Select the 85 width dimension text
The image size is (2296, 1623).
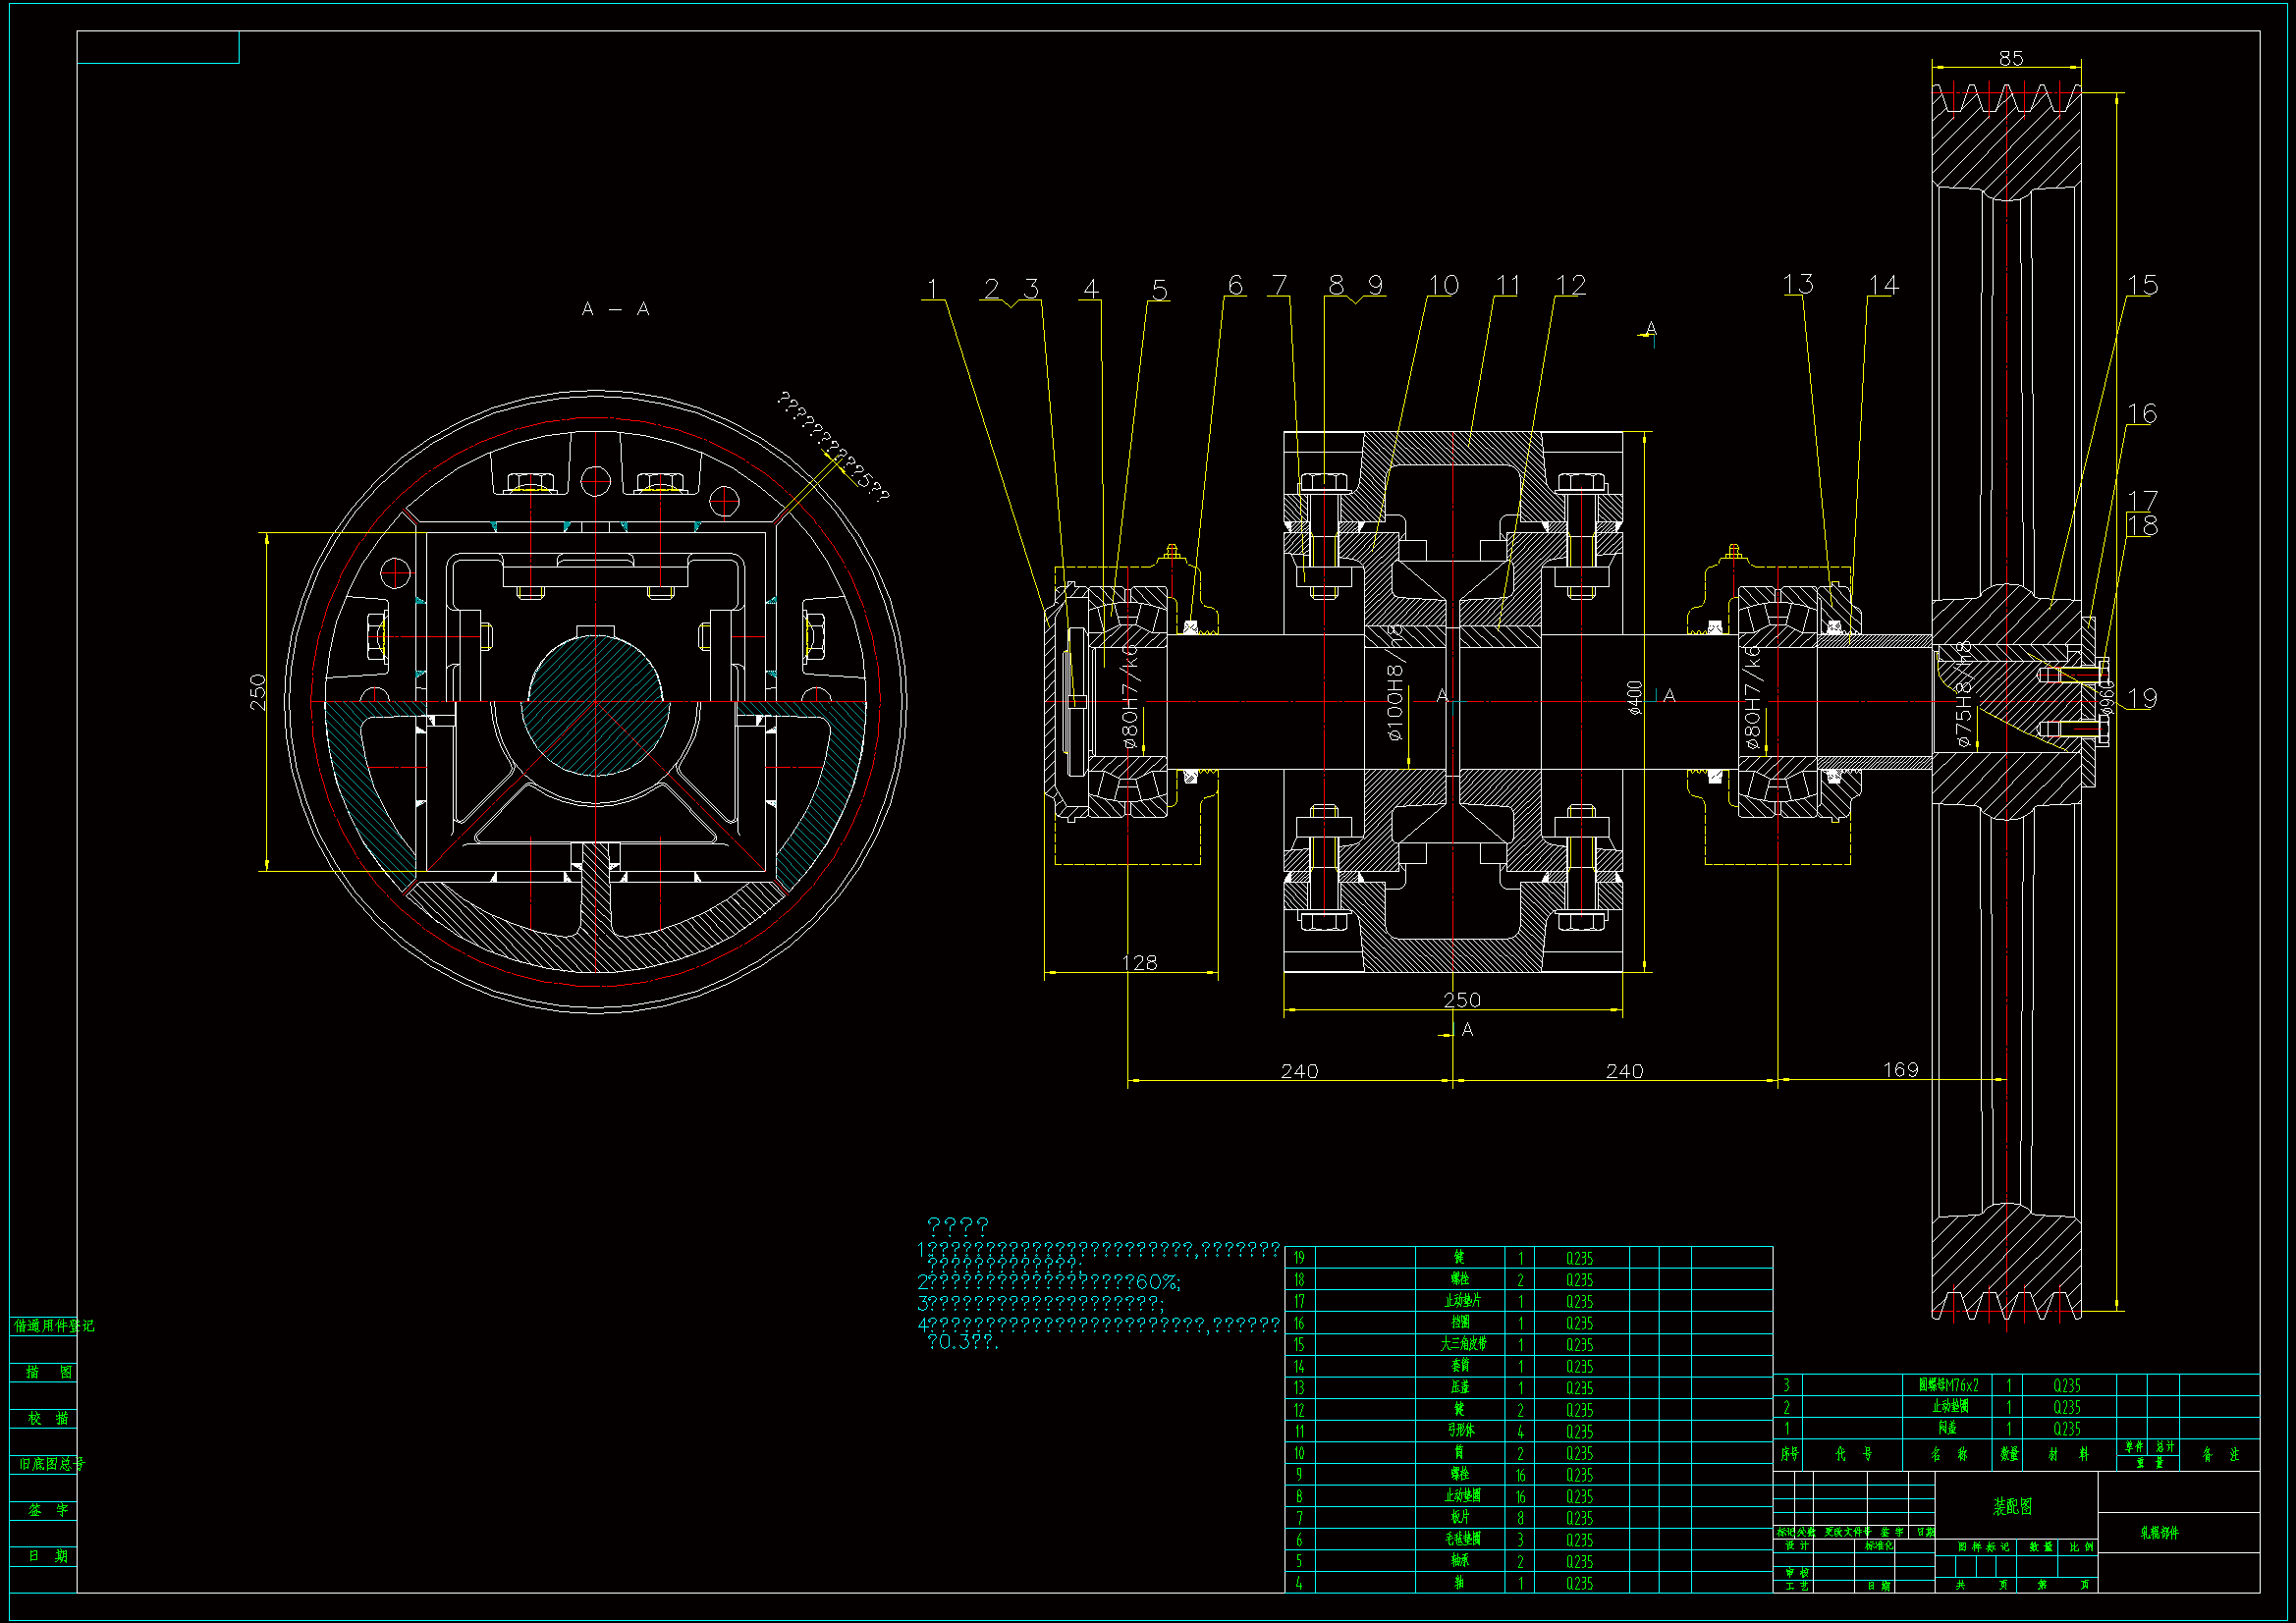click(2010, 59)
